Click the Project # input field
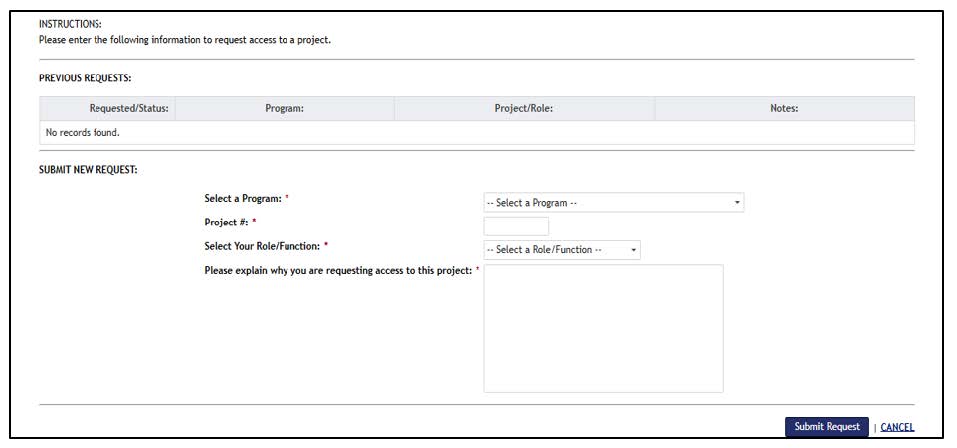Screen dimensions: 957x448 (x=516, y=226)
